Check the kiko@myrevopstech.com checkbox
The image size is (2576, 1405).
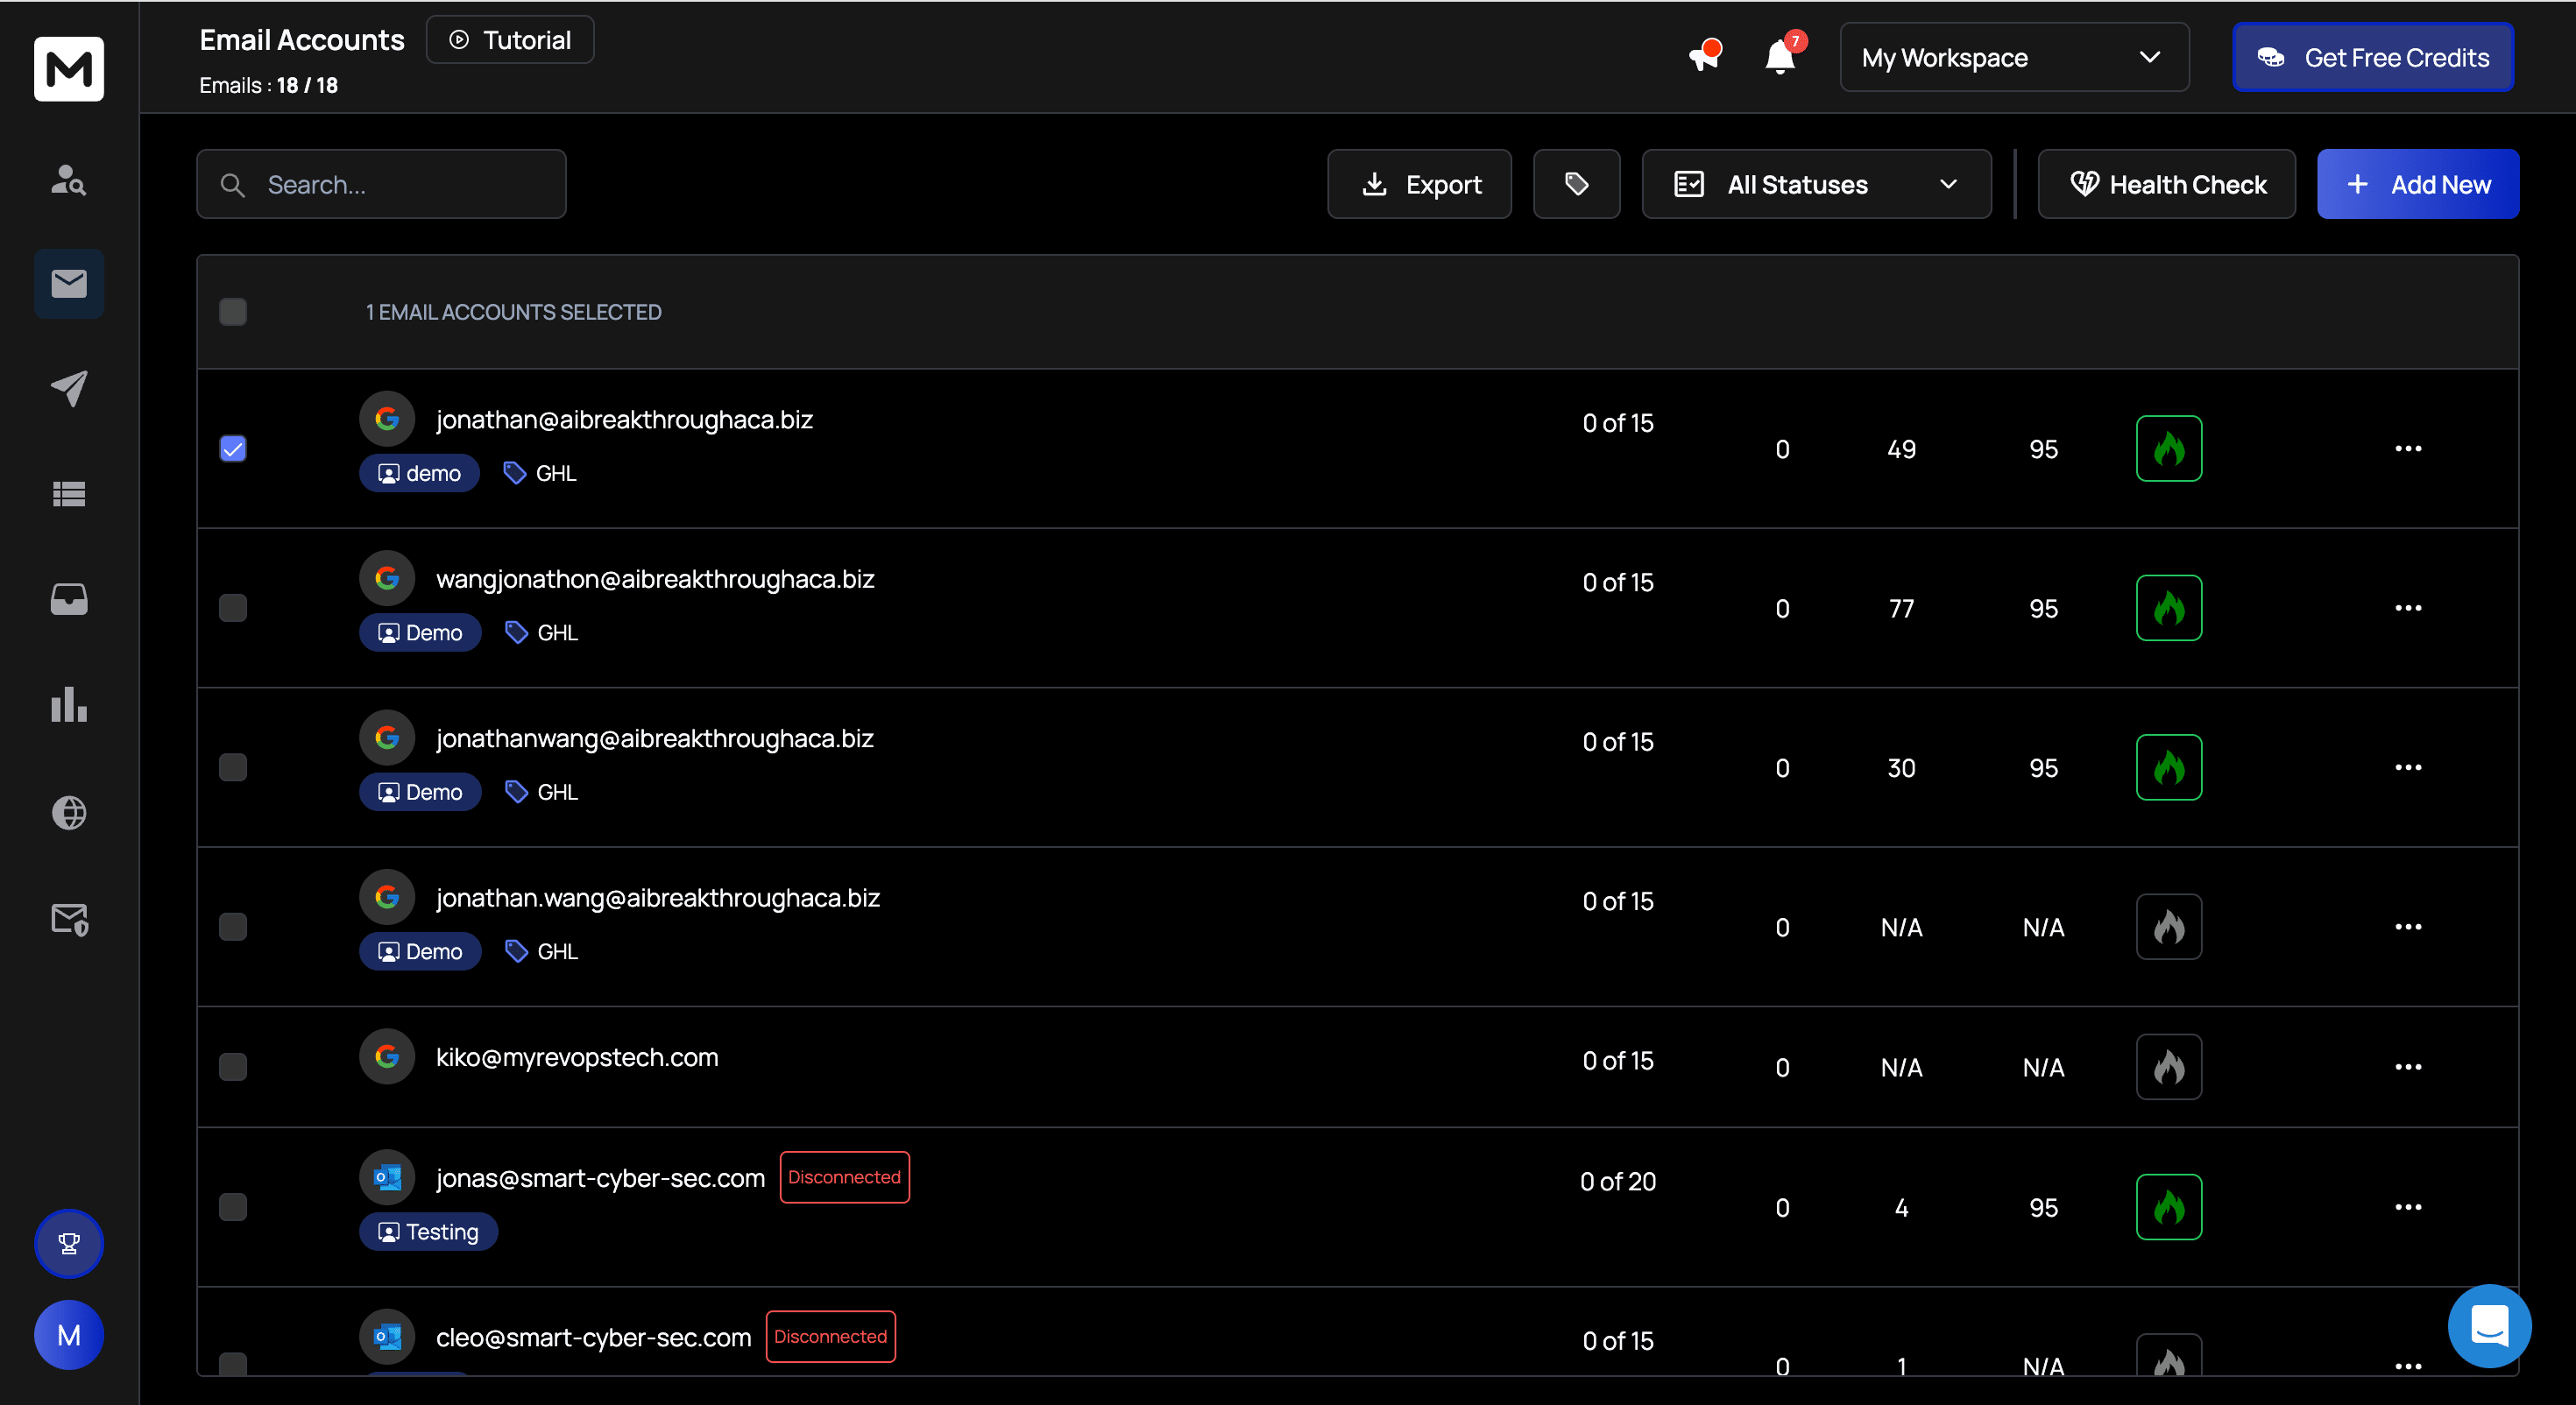pos(233,1067)
